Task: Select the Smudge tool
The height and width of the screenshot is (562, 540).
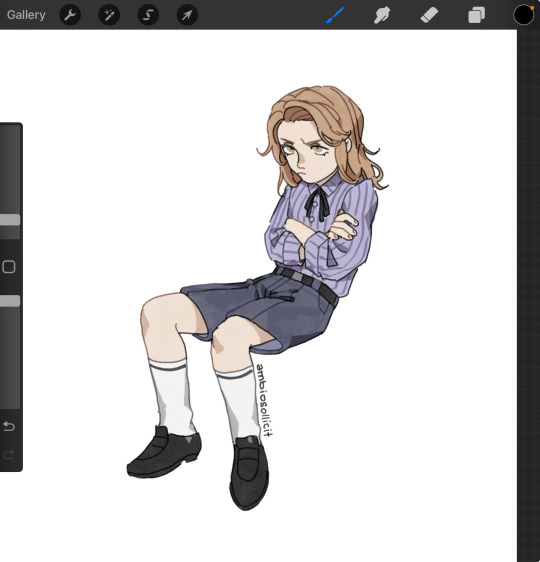Action: [382, 15]
